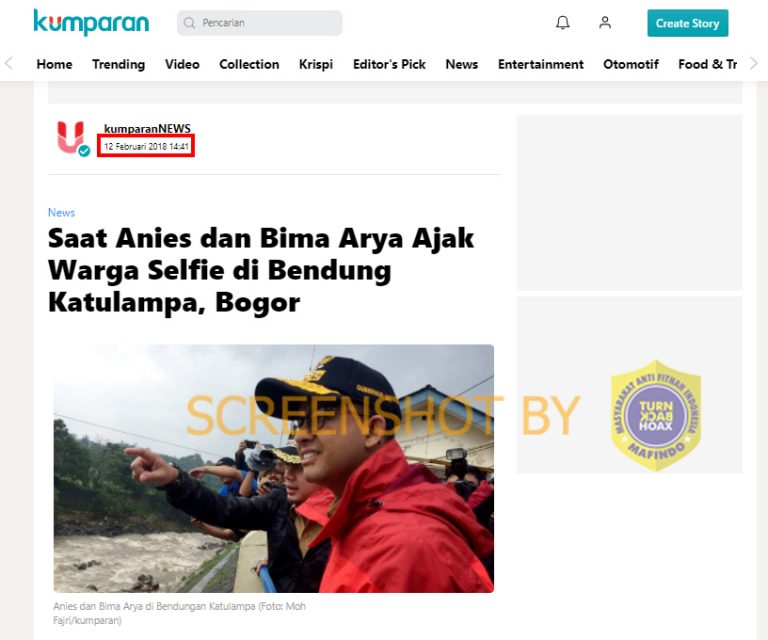
Task: Focus the Pencarian search field
Action: 260,23
